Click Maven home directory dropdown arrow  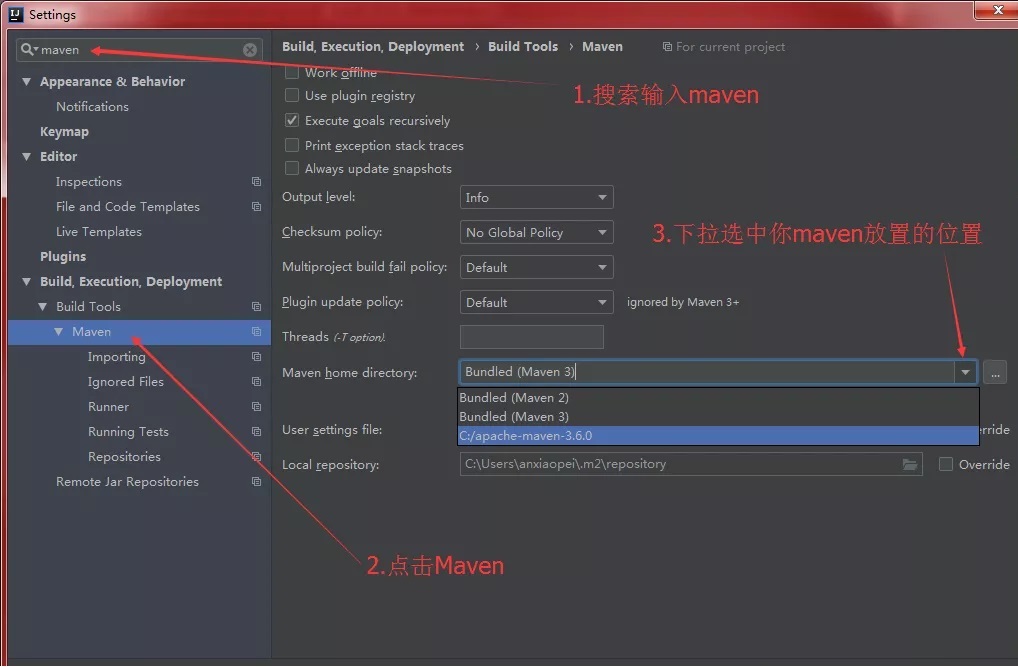pos(965,372)
